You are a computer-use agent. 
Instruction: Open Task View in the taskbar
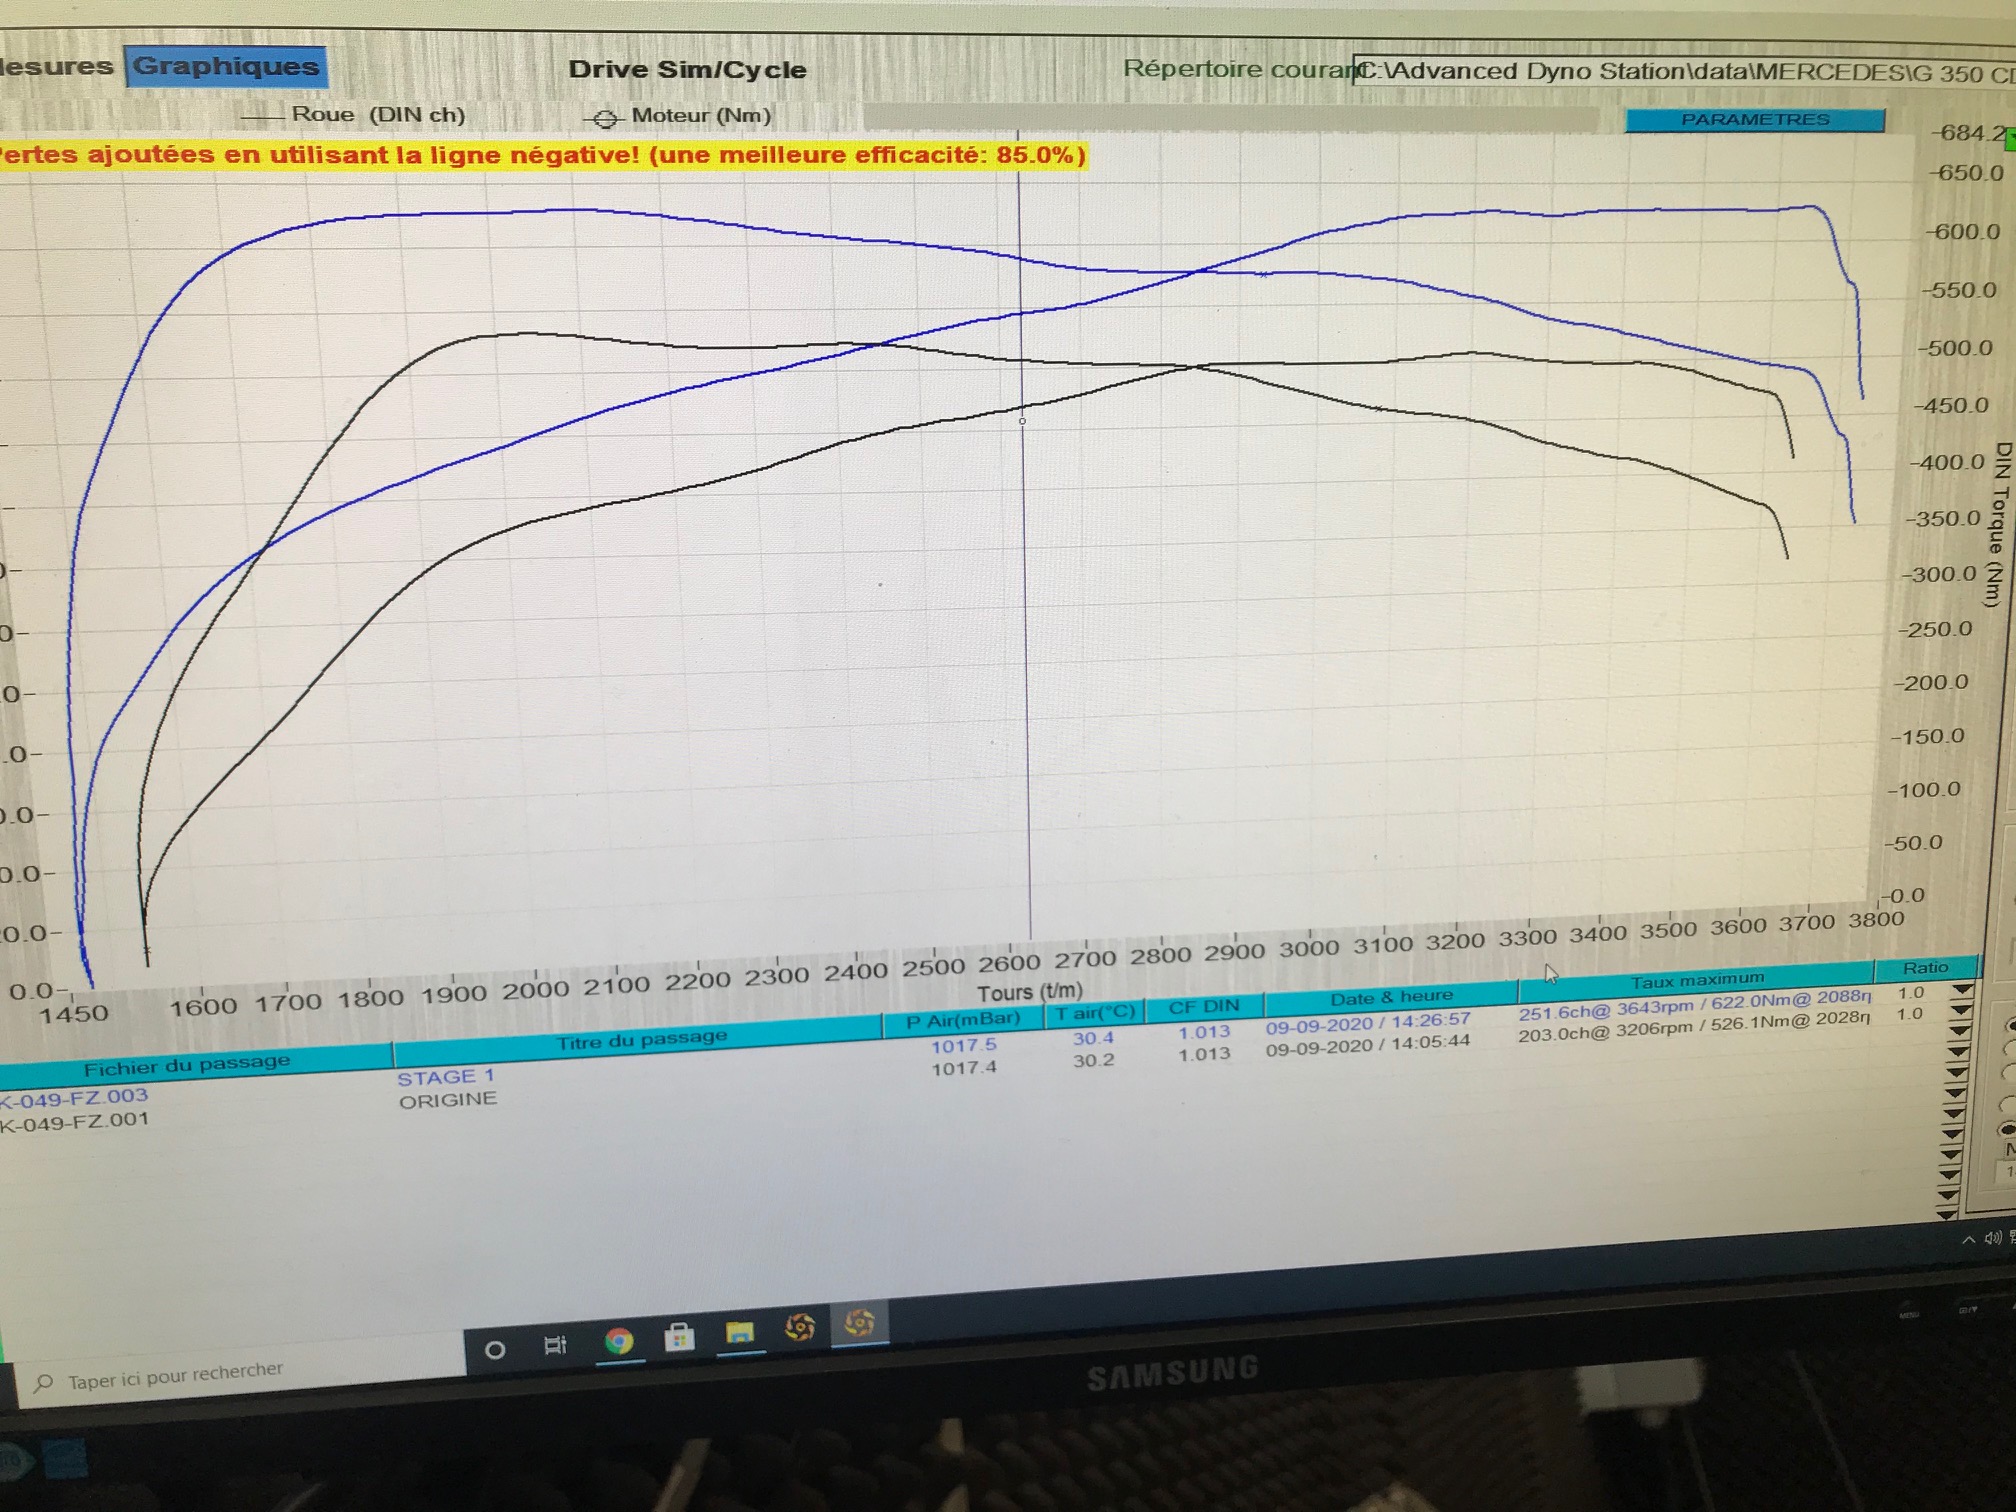pyautogui.click(x=555, y=1346)
